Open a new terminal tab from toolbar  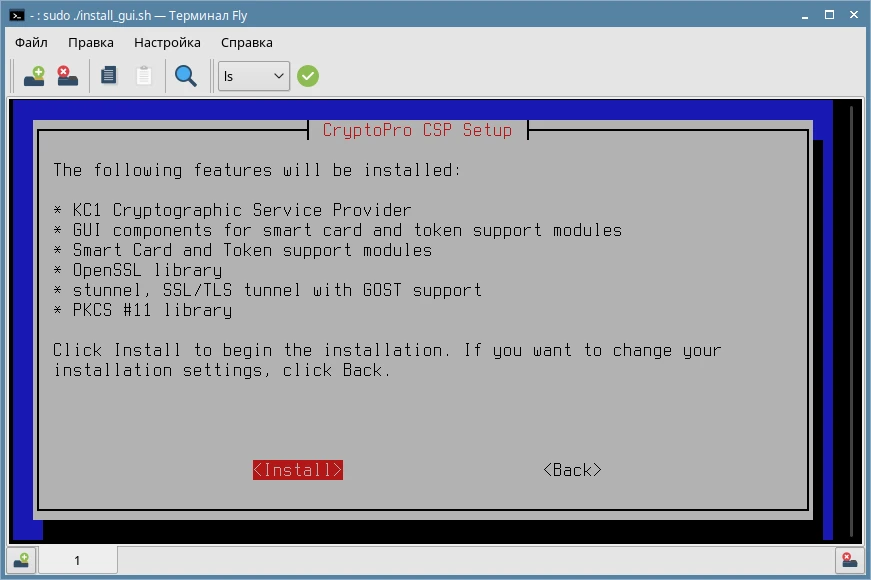(x=34, y=76)
